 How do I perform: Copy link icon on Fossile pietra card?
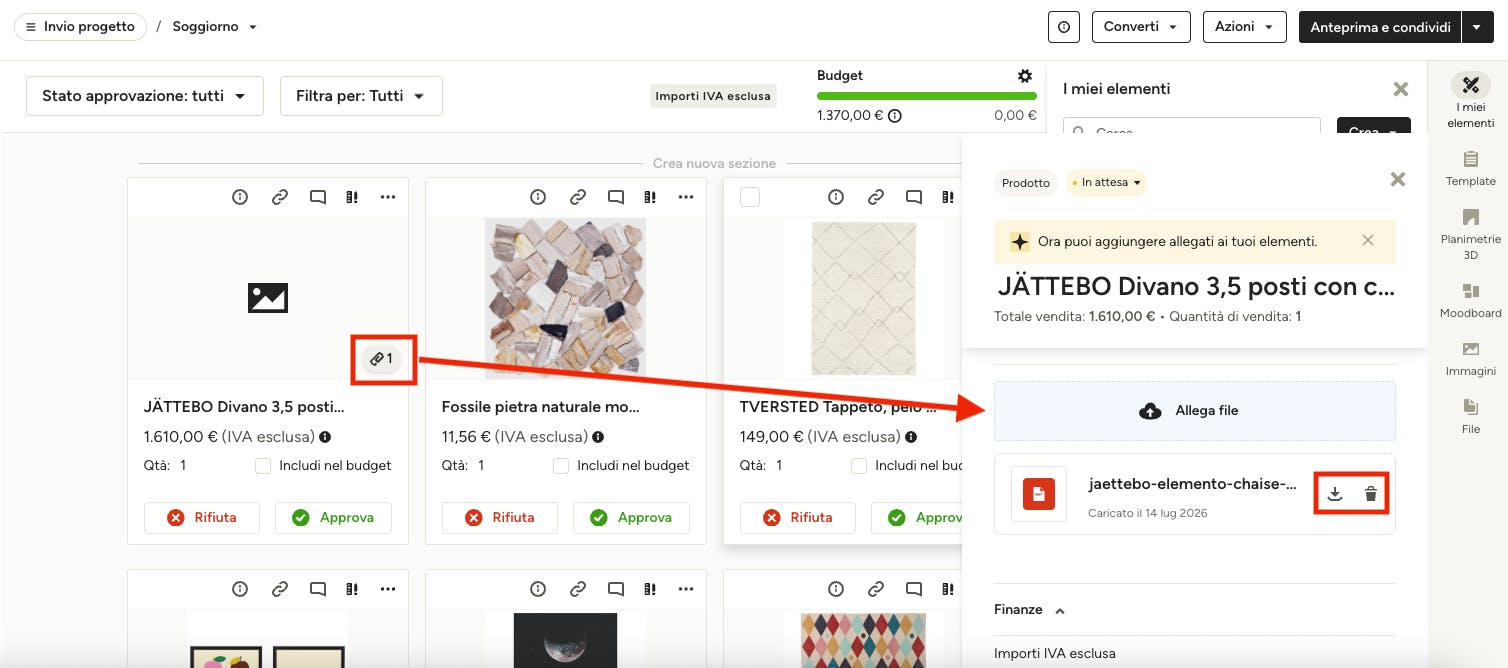[x=578, y=197]
